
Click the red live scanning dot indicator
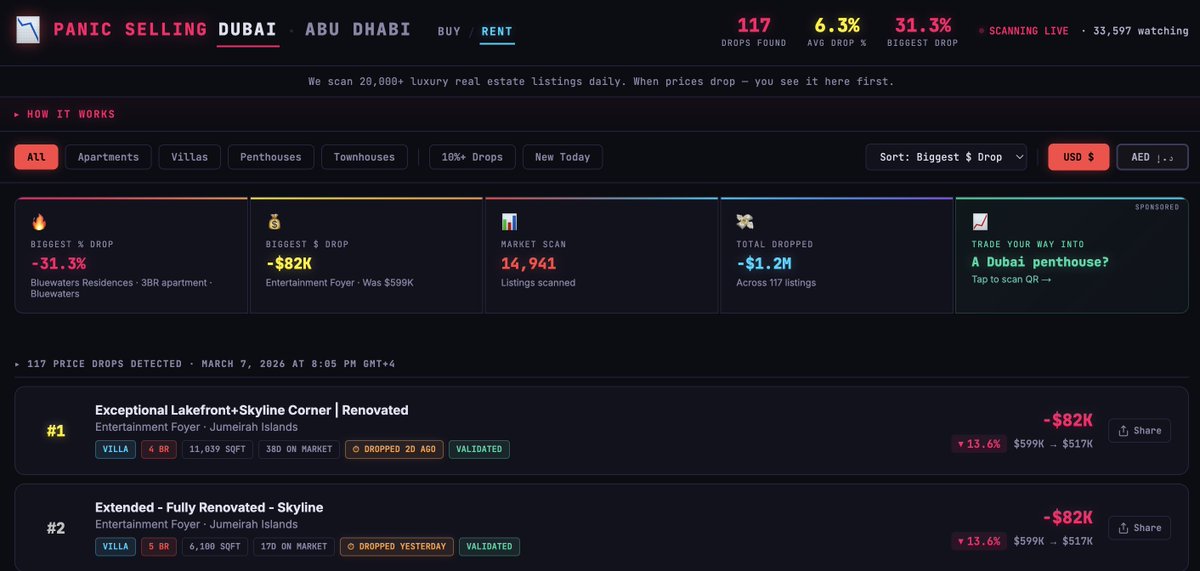(981, 31)
